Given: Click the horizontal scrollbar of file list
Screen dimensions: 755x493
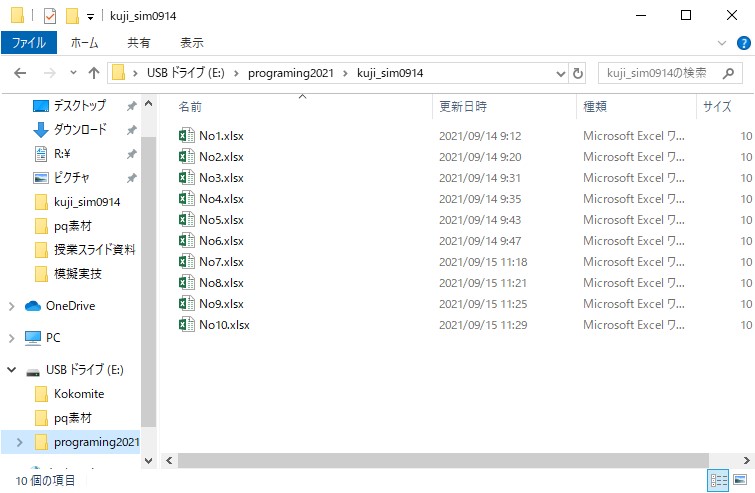Looking at the screenshot, I should pos(443,461).
